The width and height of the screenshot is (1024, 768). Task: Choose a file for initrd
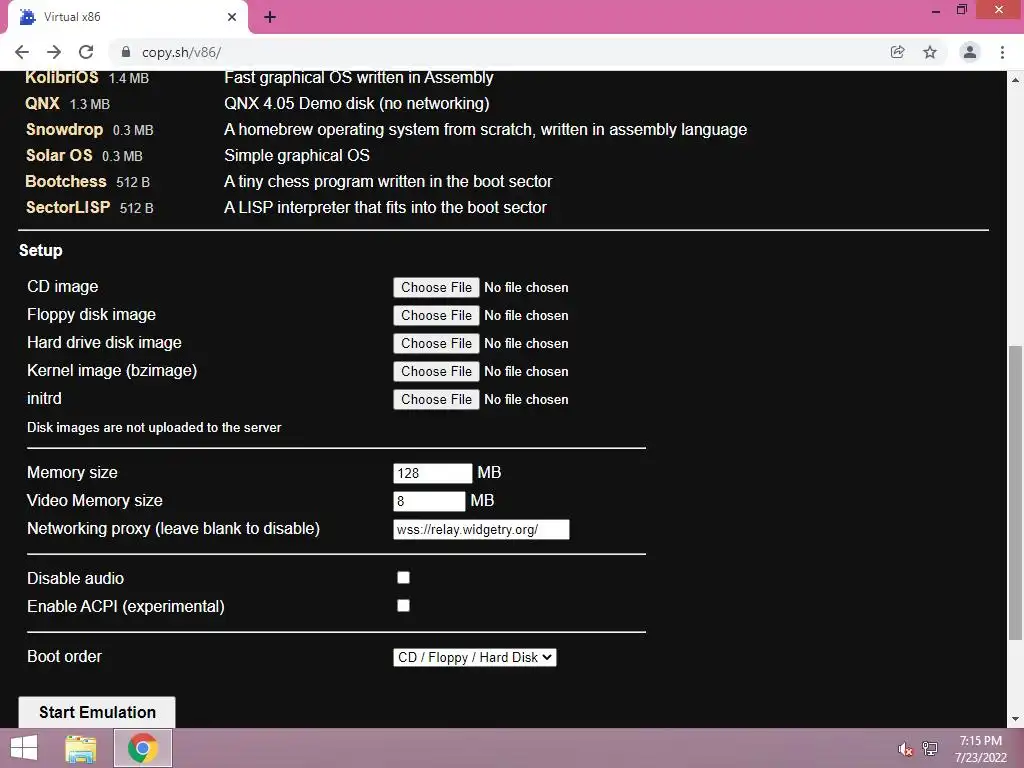[436, 400]
